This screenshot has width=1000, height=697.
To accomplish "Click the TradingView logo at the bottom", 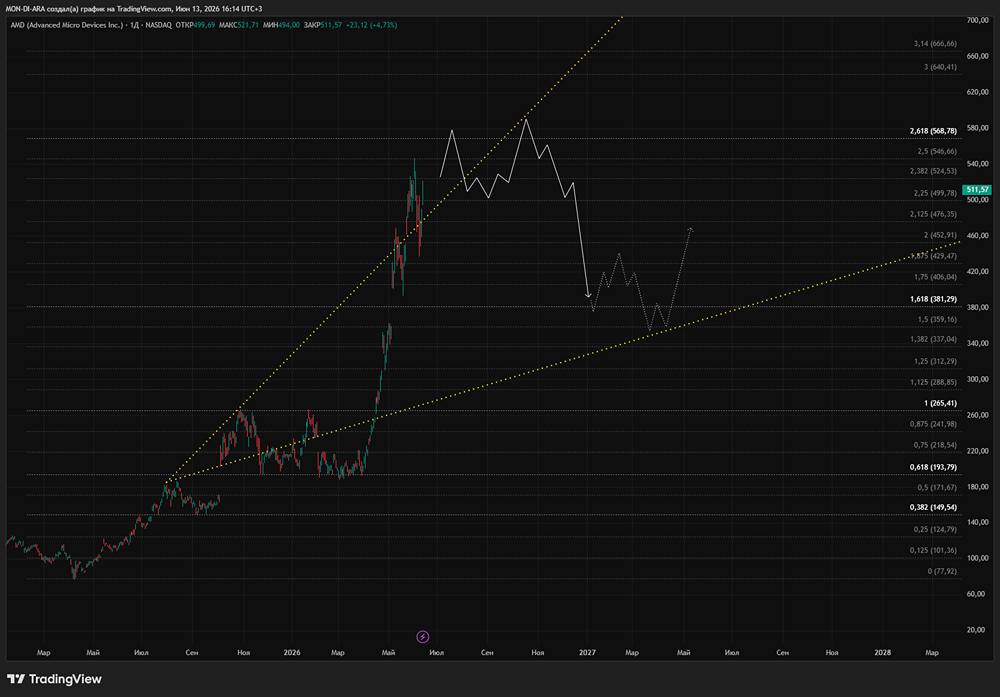I will click(x=54, y=679).
